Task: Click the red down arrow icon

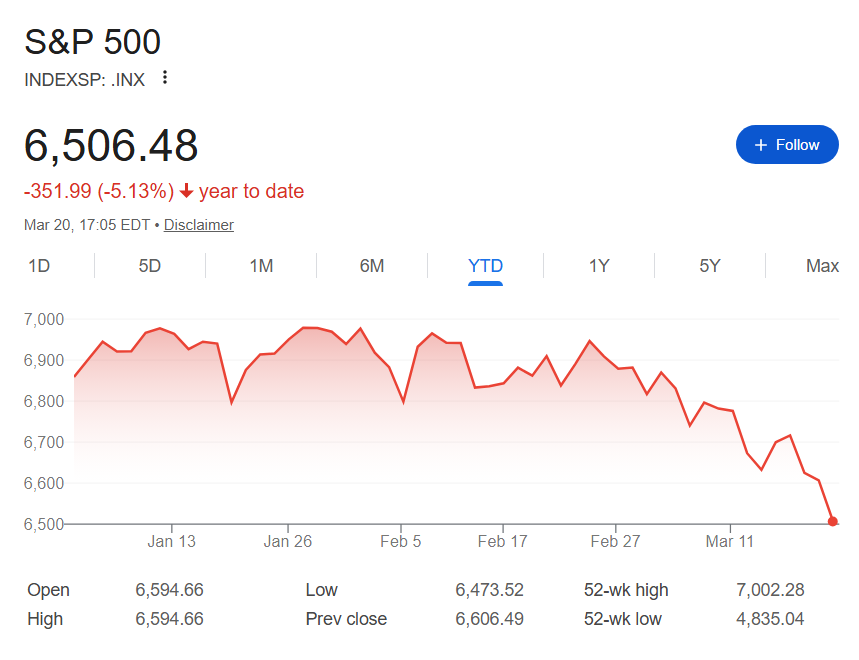Action: click(x=187, y=191)
